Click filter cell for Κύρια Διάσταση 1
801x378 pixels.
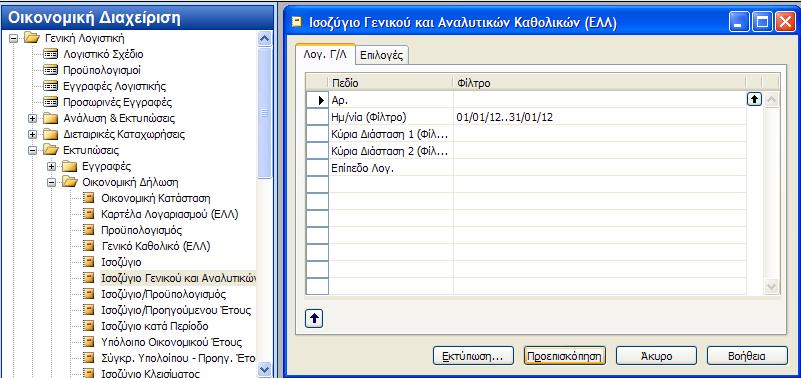click(x=600, y=134)
